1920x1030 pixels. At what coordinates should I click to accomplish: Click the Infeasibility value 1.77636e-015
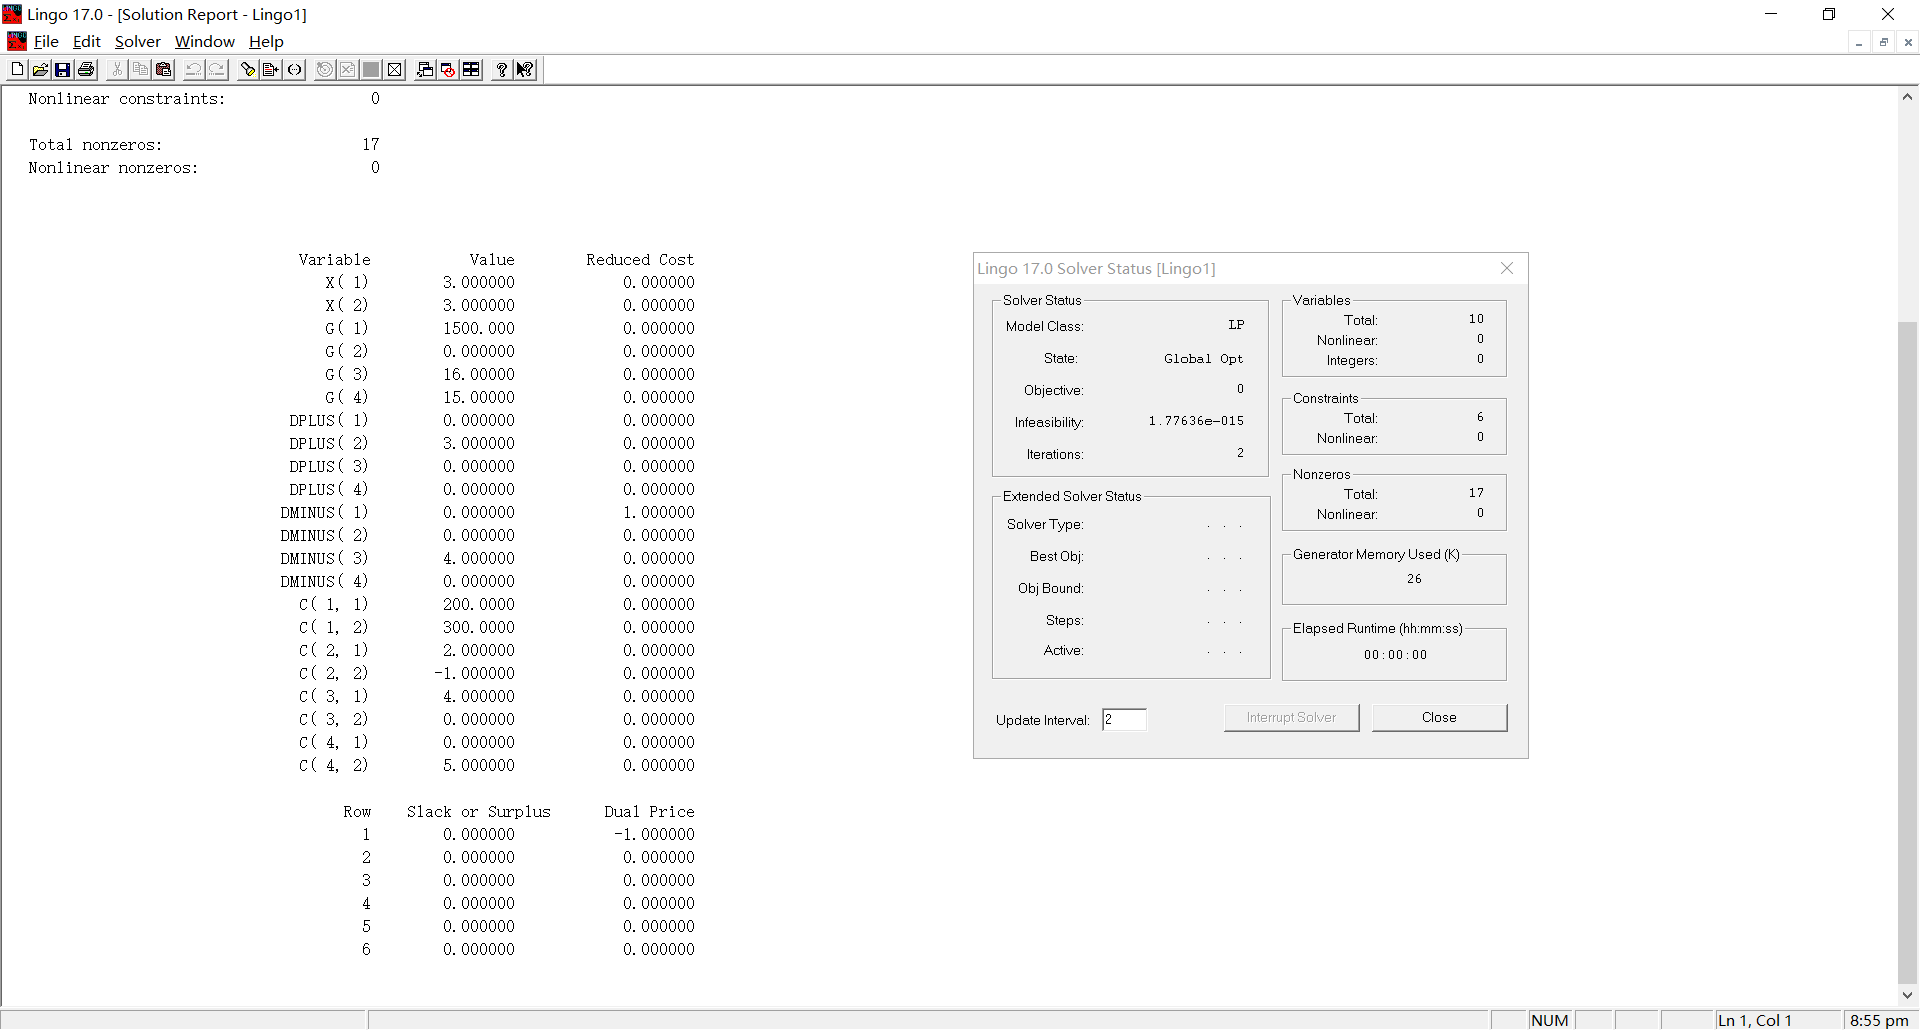click(x=1196, y=421)
